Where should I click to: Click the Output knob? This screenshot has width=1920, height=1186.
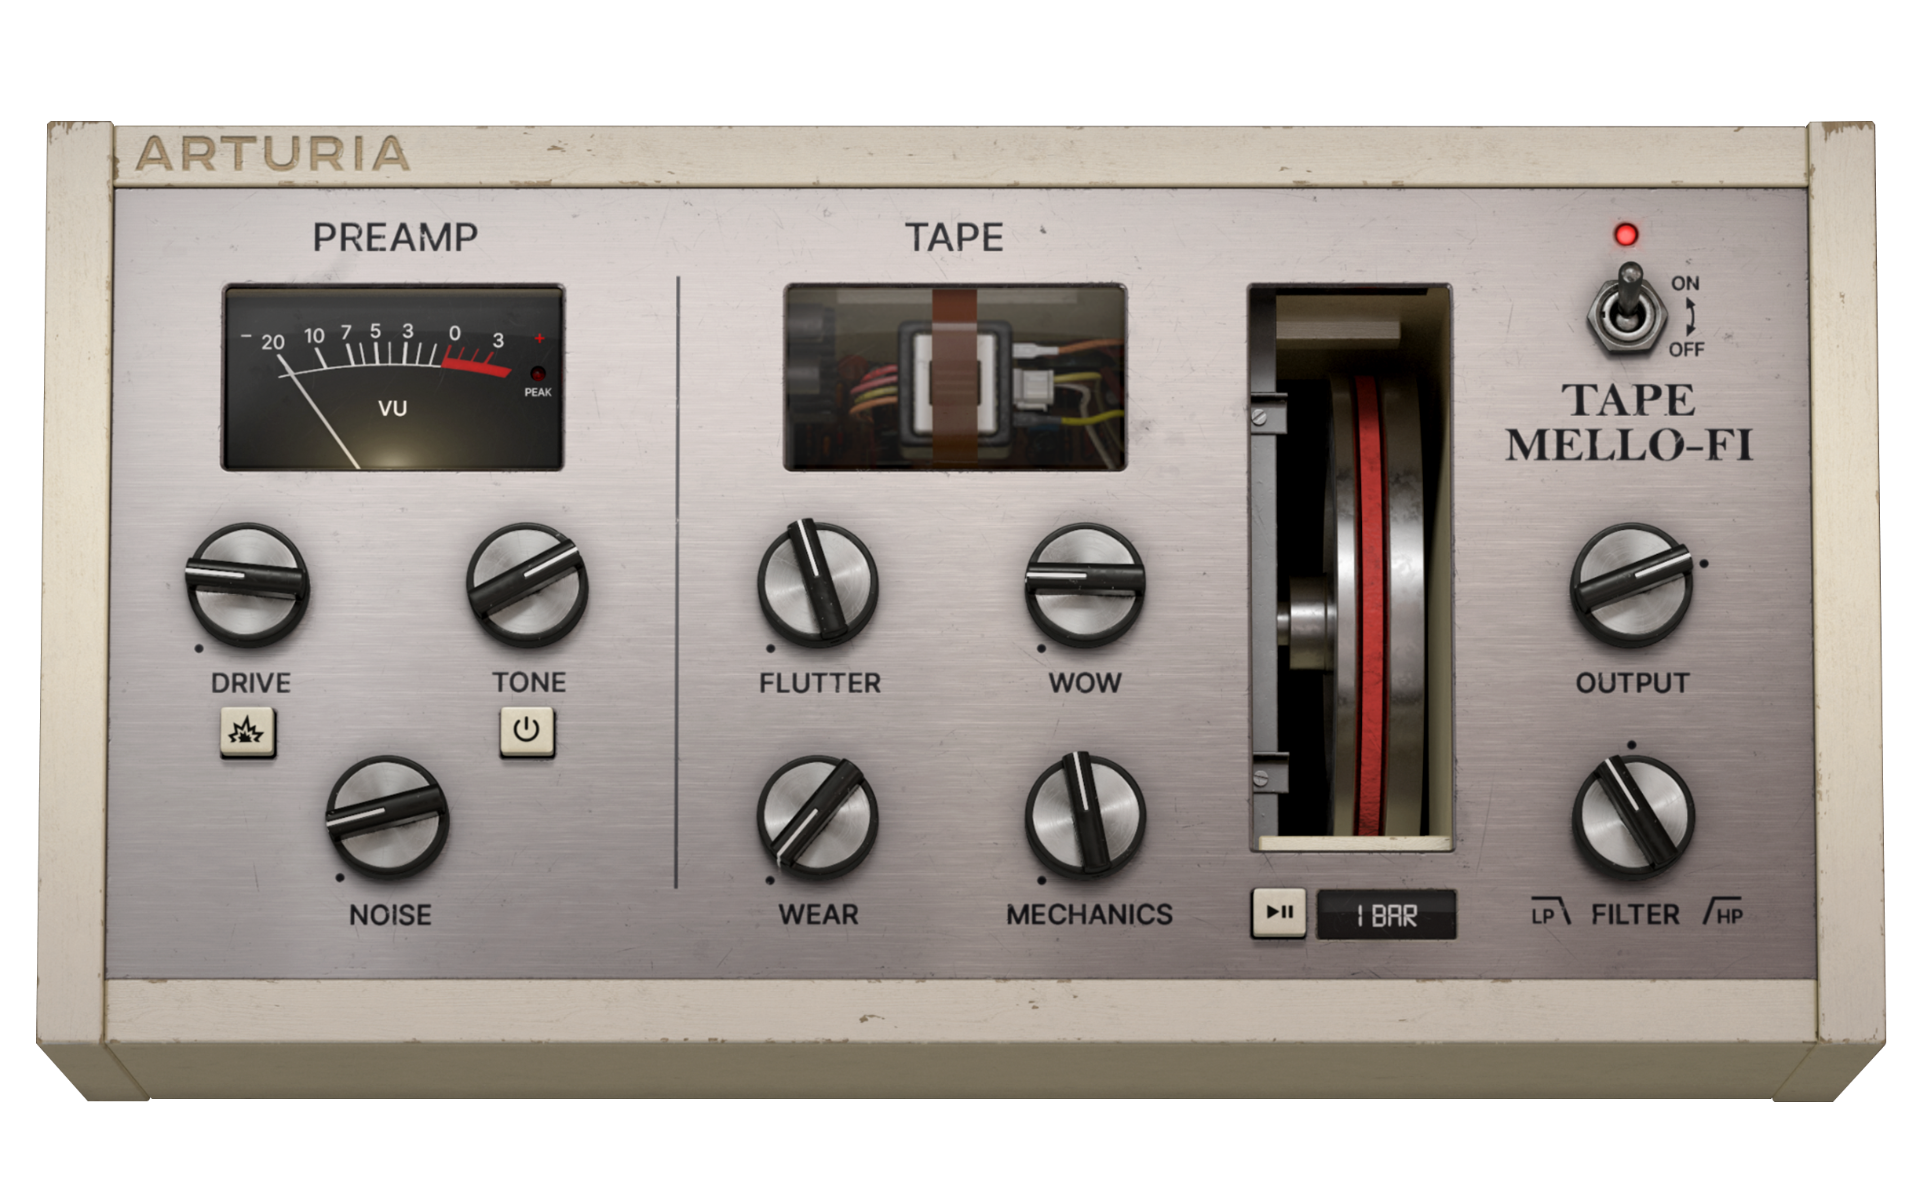(x=1631, y=585)
